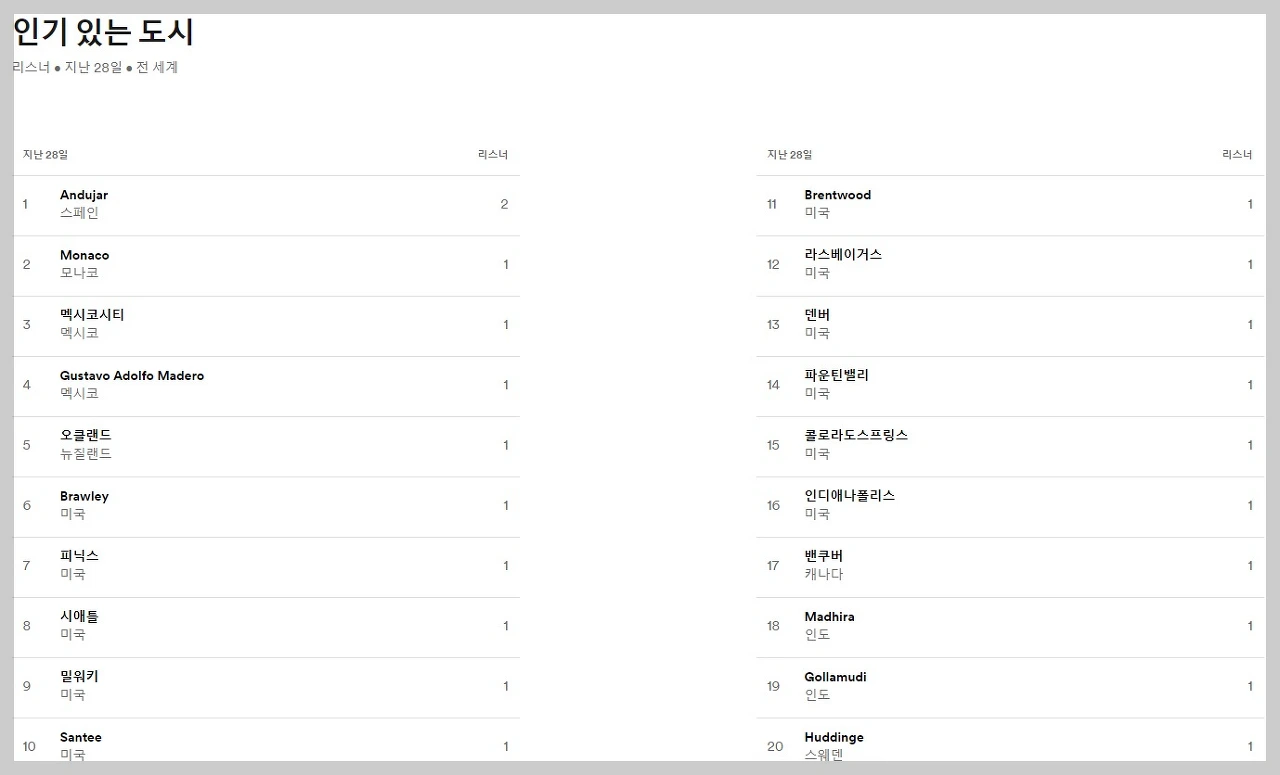
Task: Select the 라스베이거스 city entry
Action: tap(843, 254)
